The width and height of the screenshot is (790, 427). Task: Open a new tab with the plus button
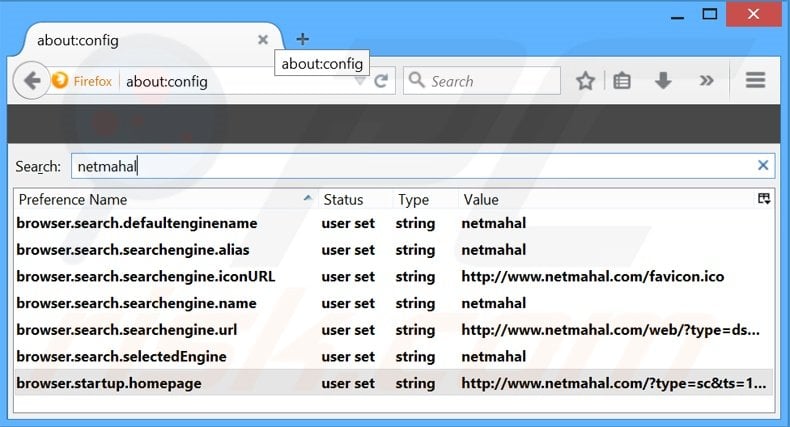coord(302,39)
